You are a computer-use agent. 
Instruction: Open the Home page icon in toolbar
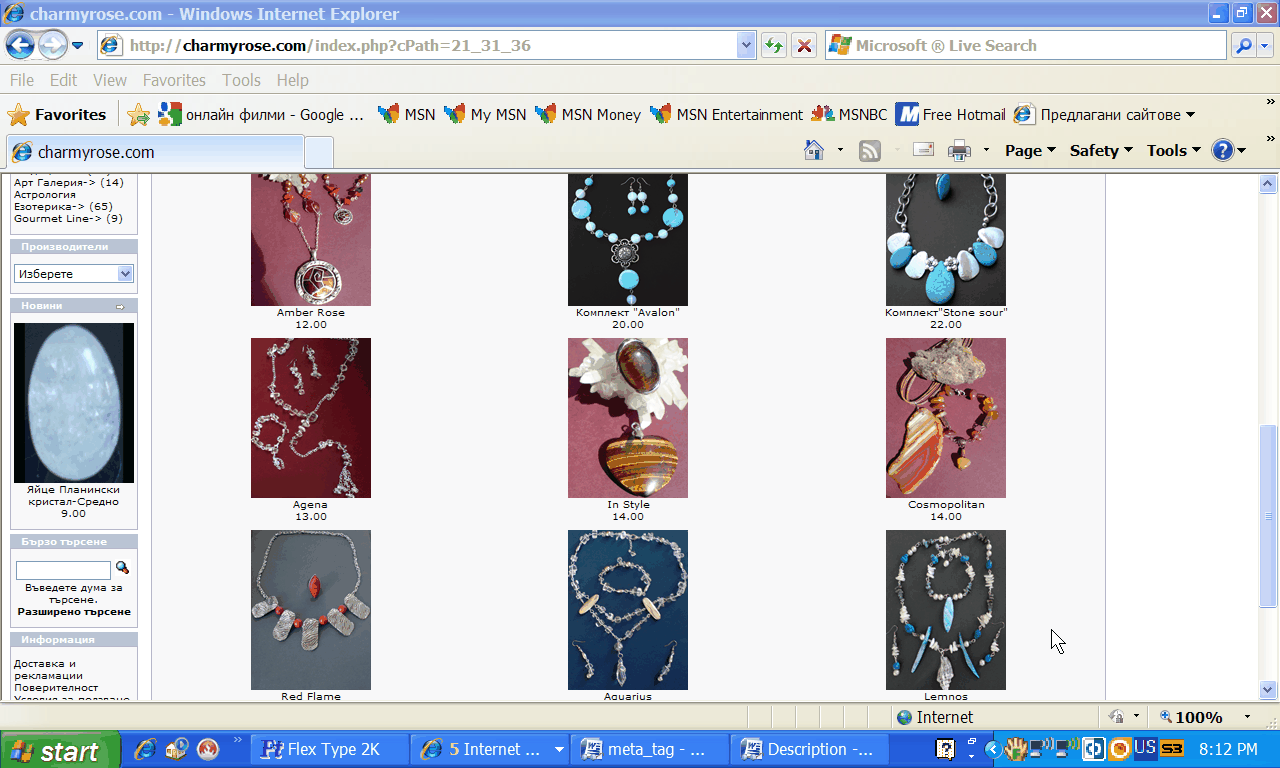(814, 151)
